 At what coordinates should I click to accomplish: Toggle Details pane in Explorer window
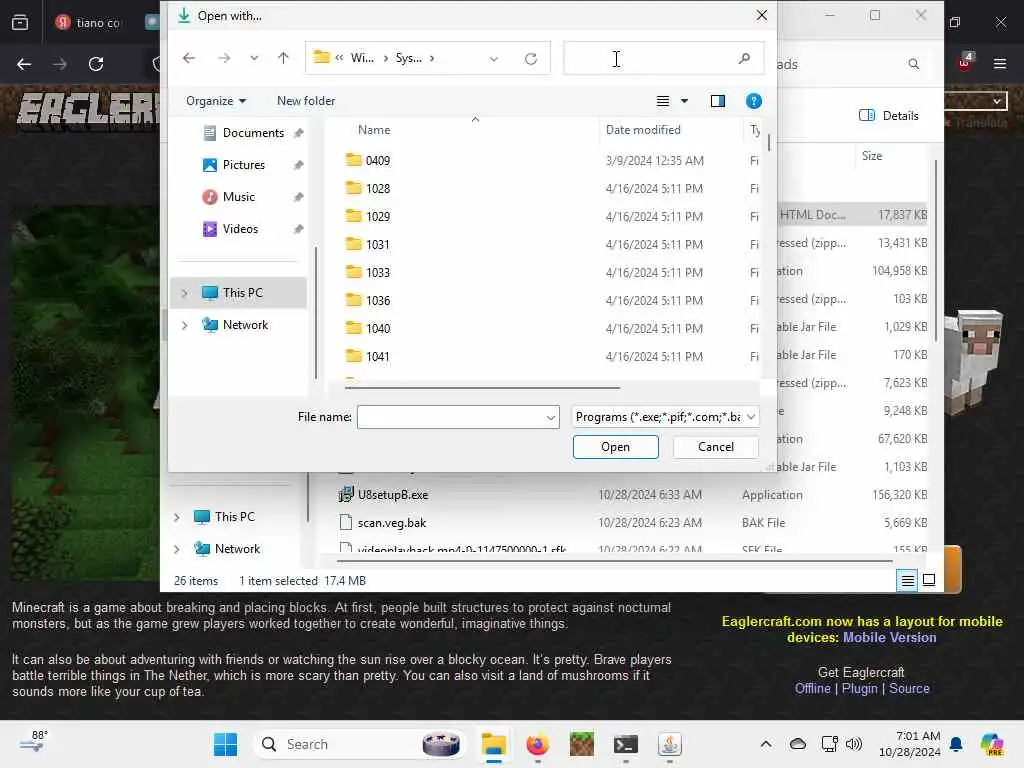pyautogui.click(x=888, y=116)
